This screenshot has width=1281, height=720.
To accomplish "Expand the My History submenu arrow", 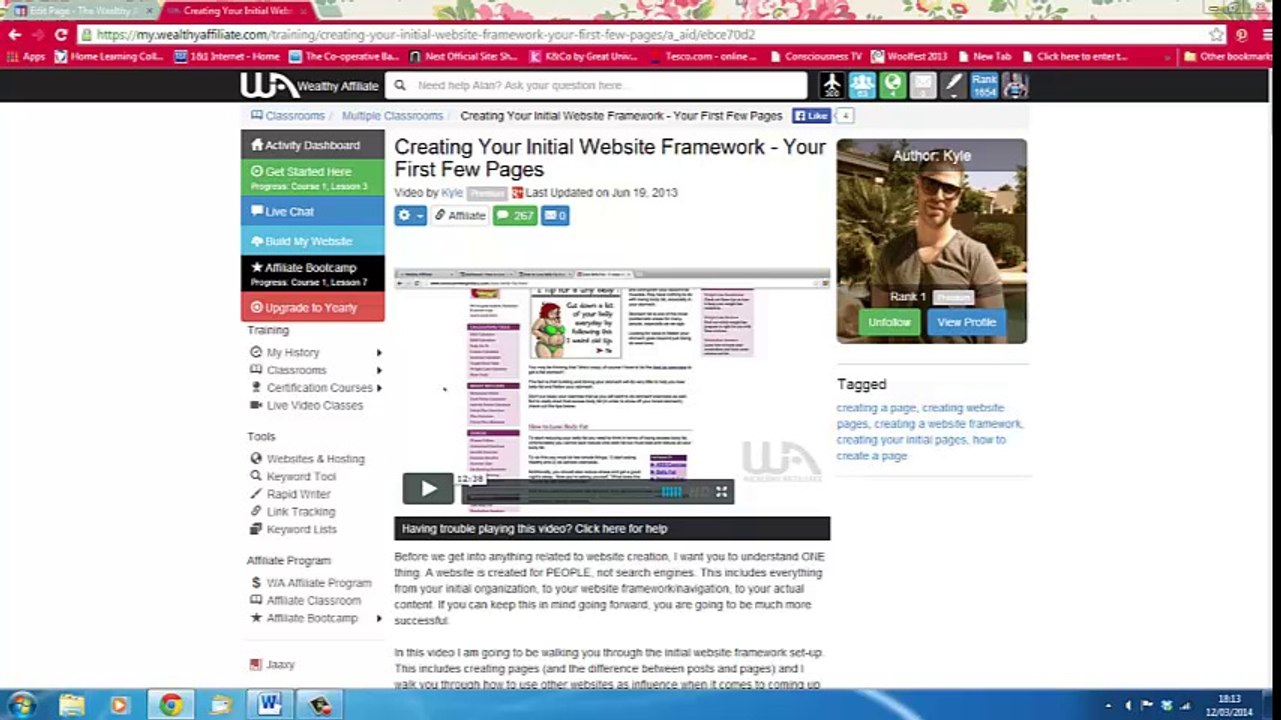I will click(379, 353).
